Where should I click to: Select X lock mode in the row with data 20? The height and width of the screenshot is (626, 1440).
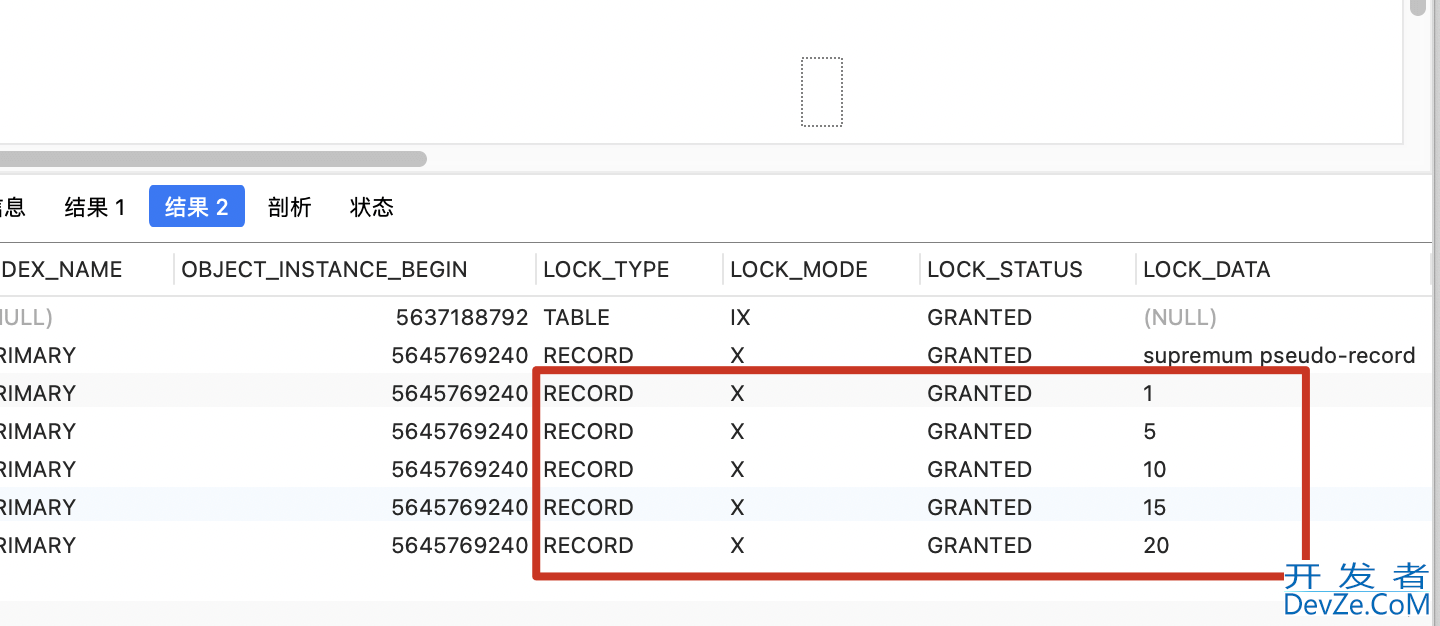click(x=738, y=546)
